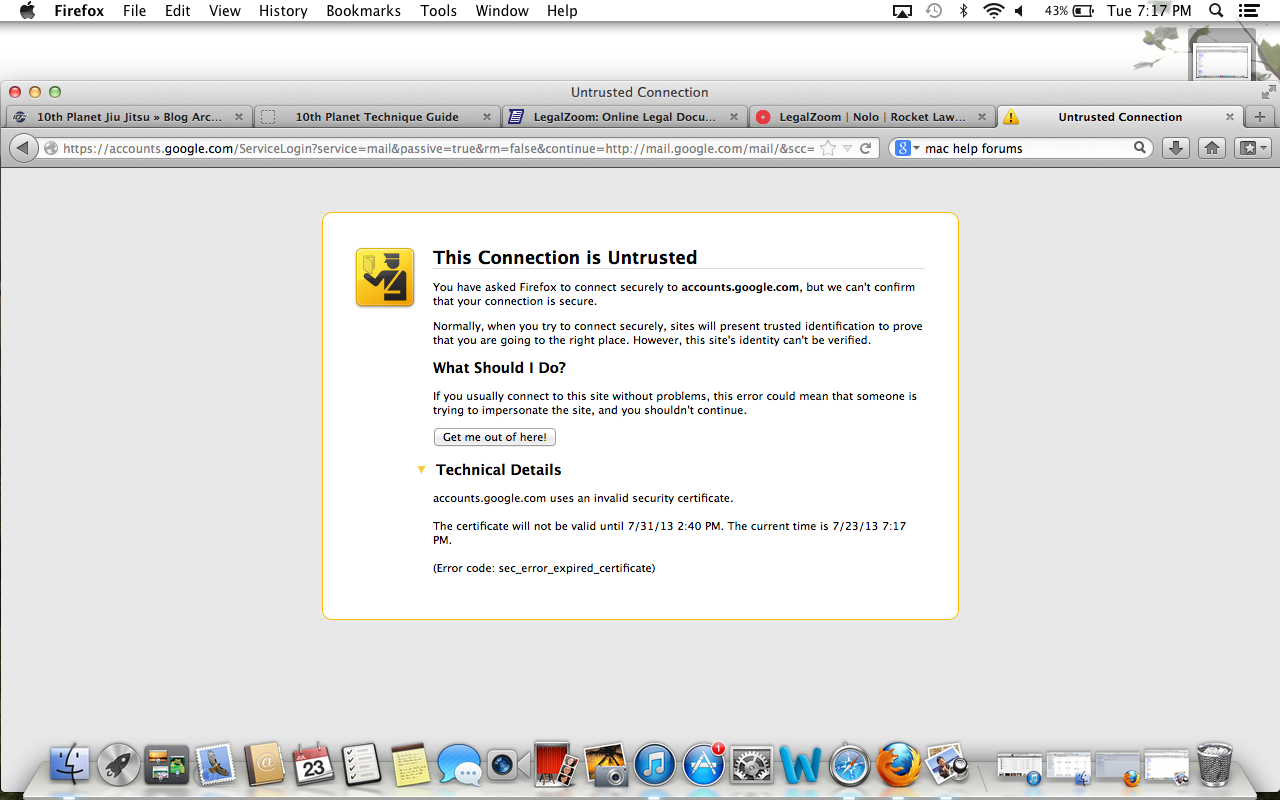
Task: Open App Store in the Dock
Action: tap(703, 765)
